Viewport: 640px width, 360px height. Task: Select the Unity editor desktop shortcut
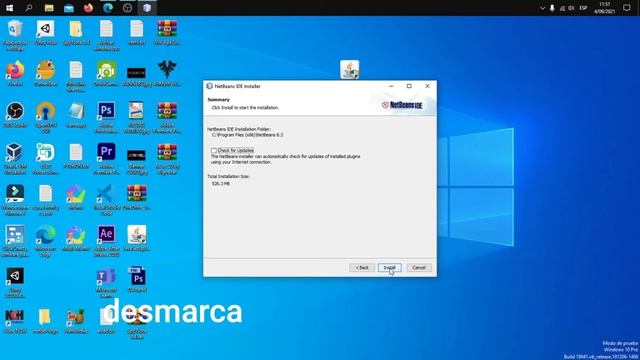pos(15,282)
